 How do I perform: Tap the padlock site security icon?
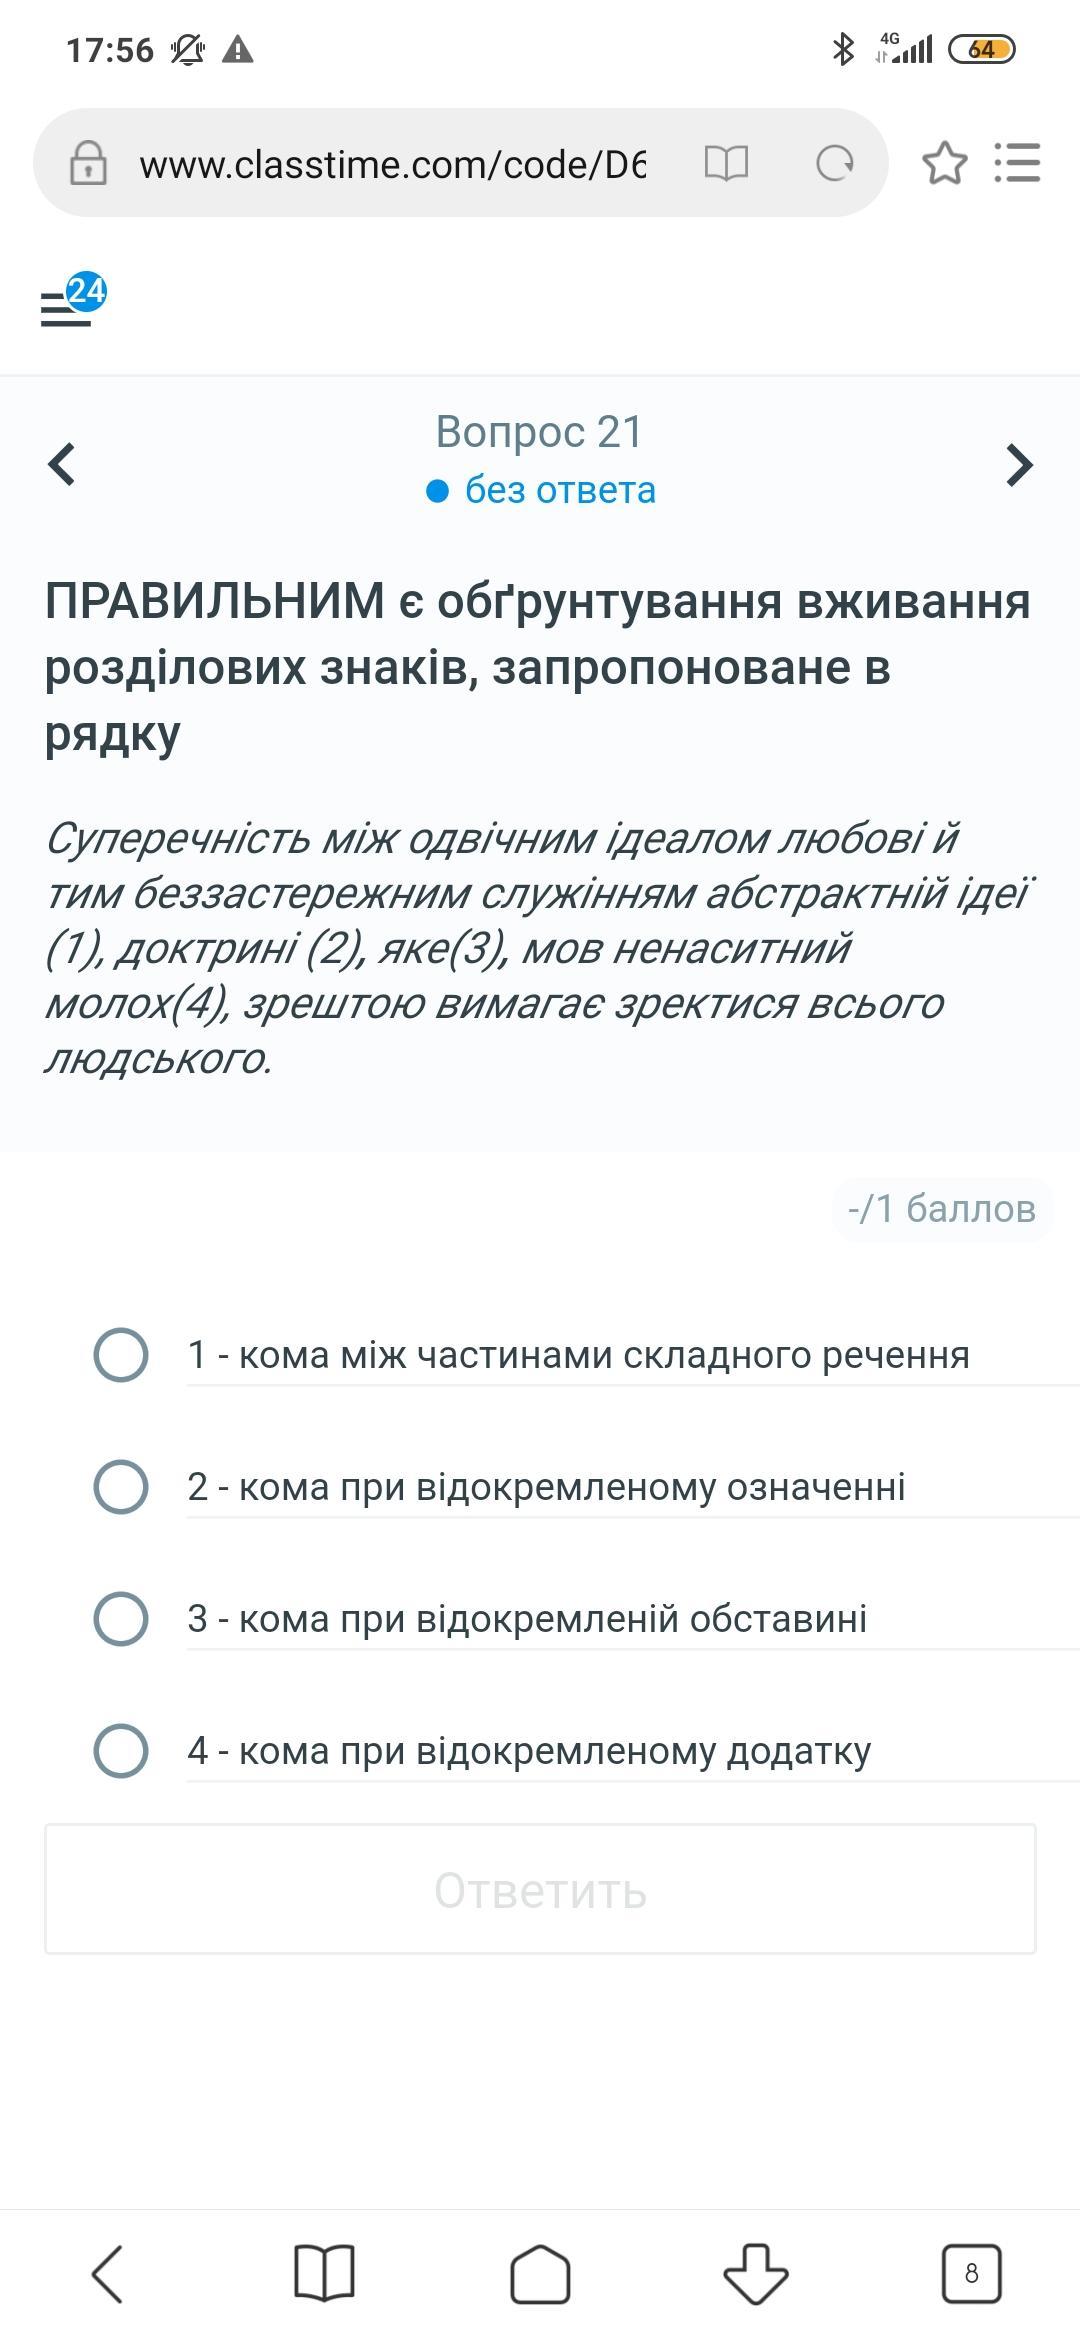point(88,162)
